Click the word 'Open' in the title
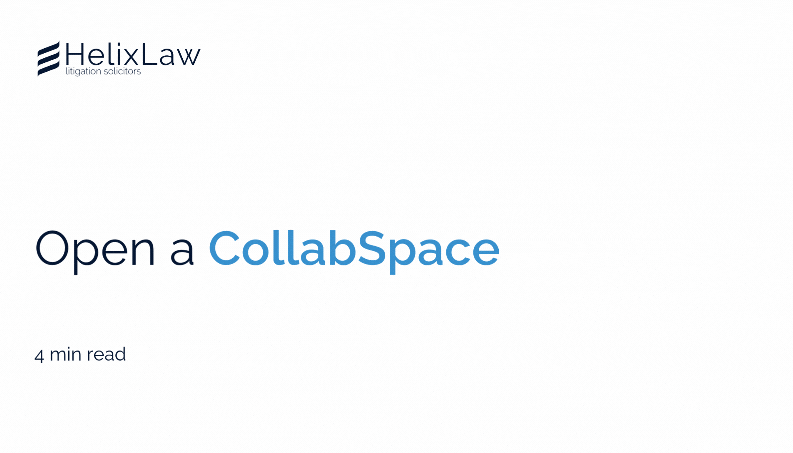The width and height of the screenshot is (793, 453). [95, 250]
